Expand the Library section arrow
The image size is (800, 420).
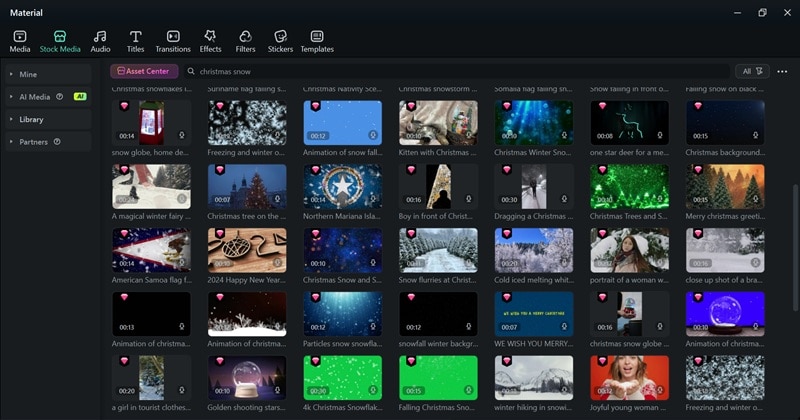pos(11,119)
